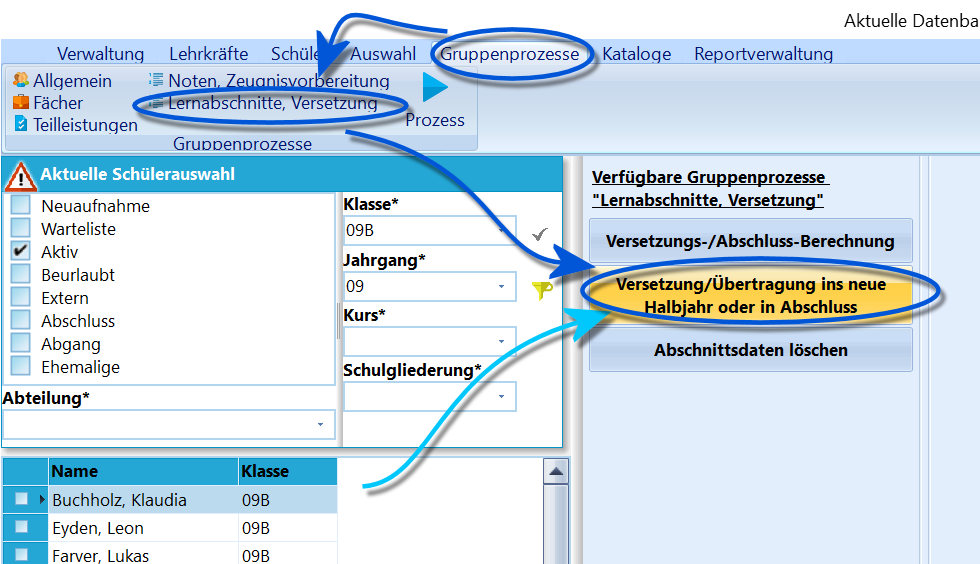Click the yellow filter funnel icon
The height and width of the screenshot is (564, 980).
click(542, 290)
